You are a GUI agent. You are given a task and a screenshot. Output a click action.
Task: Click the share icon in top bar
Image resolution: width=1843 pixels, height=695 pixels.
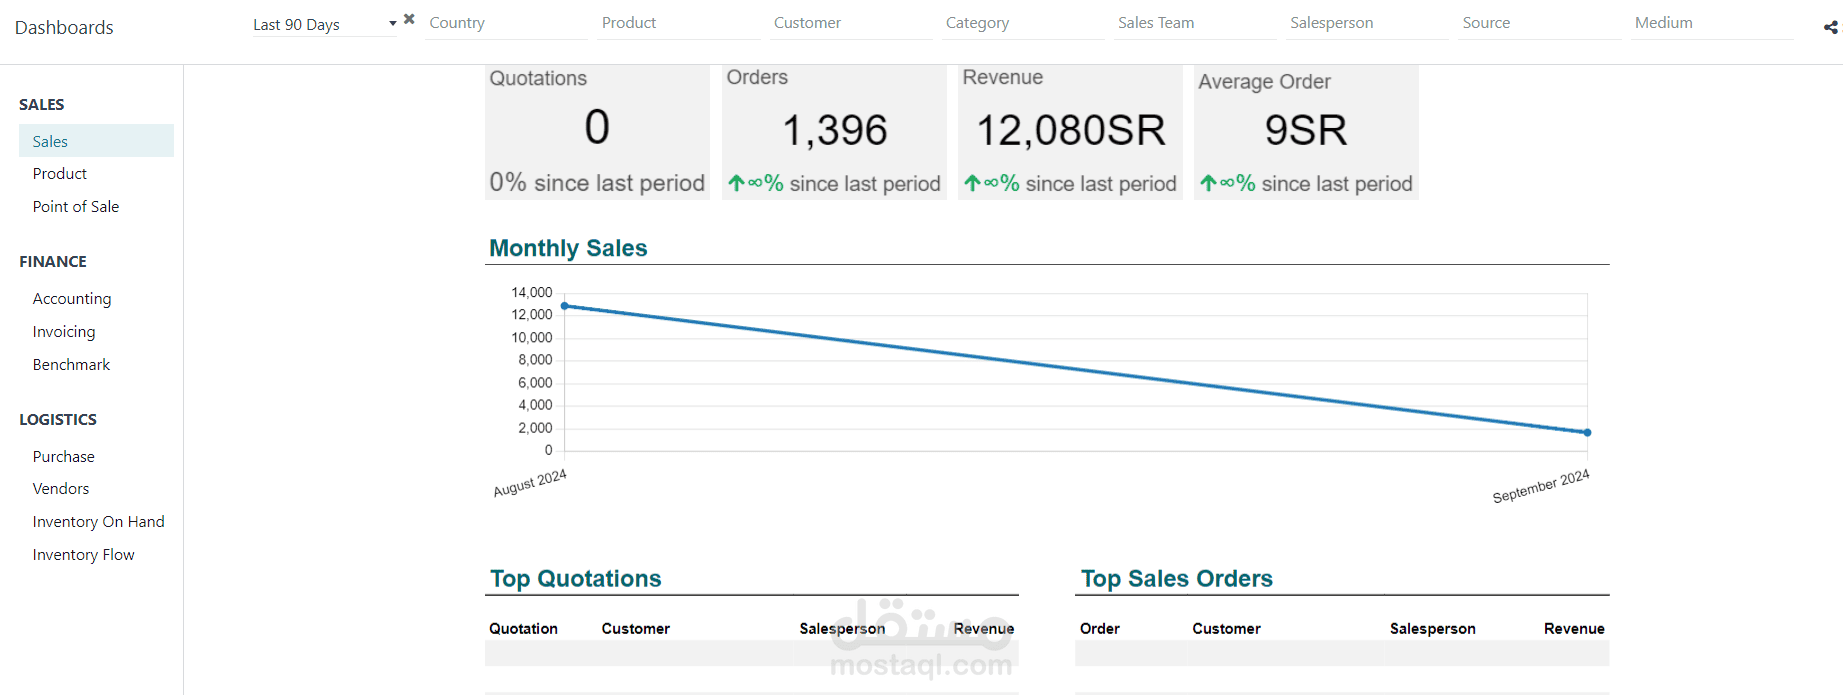tap(1831, 27)
